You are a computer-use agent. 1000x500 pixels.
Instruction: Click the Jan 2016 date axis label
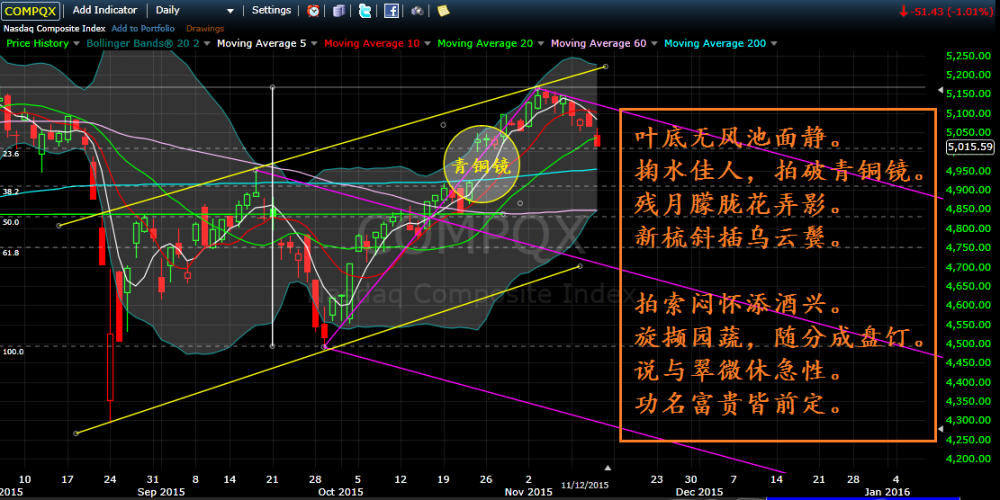click(886, 492)
